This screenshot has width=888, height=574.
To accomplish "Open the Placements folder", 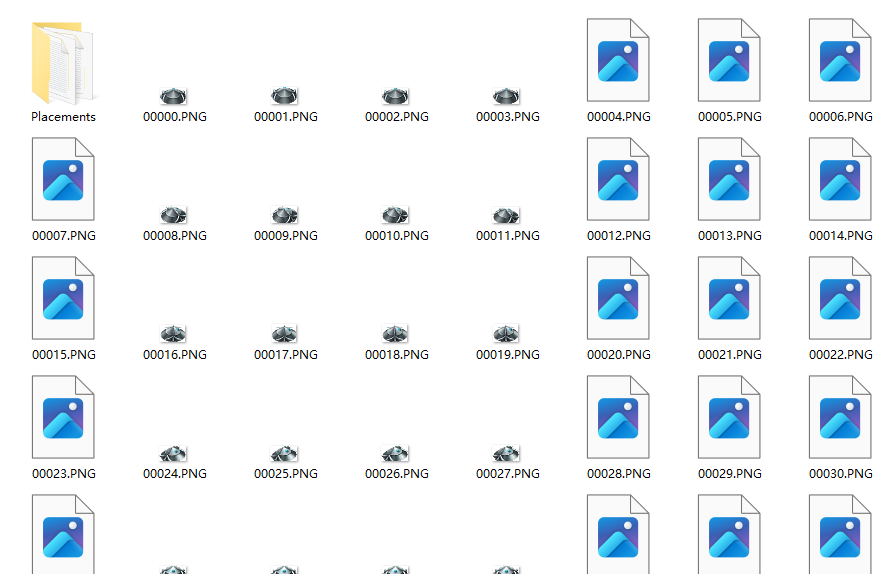I will pos(63,64).
